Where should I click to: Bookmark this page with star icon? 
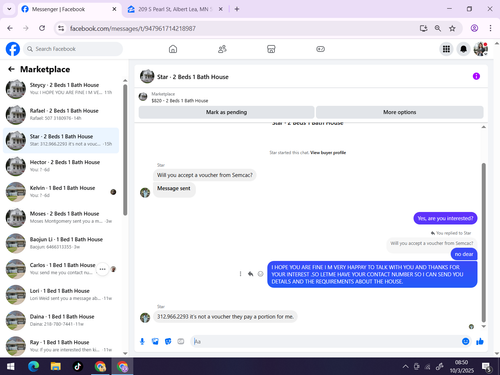coord(452,28)
